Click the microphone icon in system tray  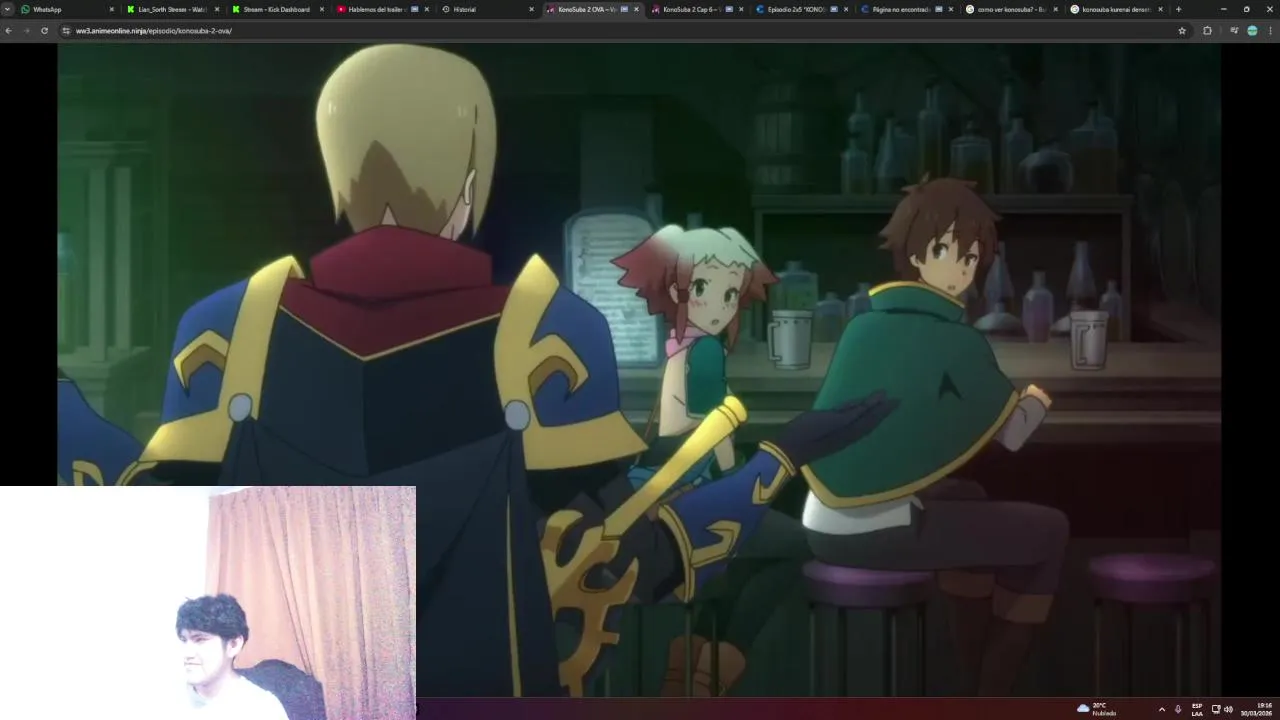tap(1178, 709)
